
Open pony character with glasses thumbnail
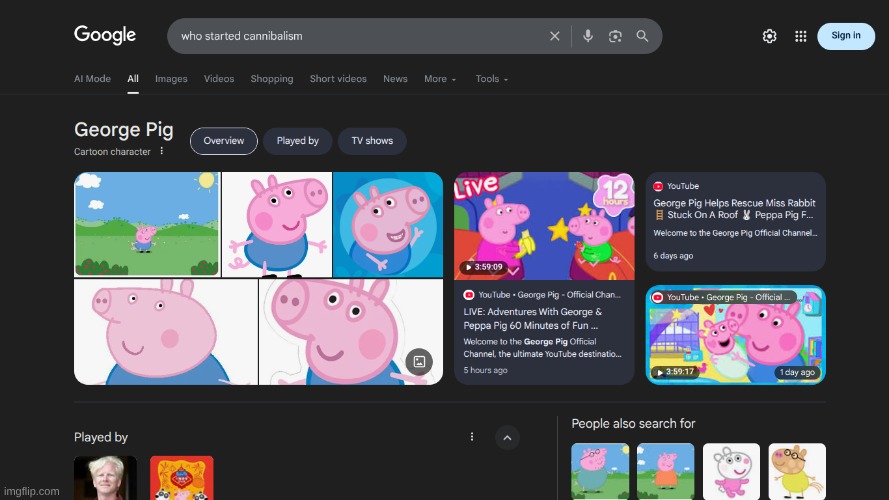pos(797,471)
